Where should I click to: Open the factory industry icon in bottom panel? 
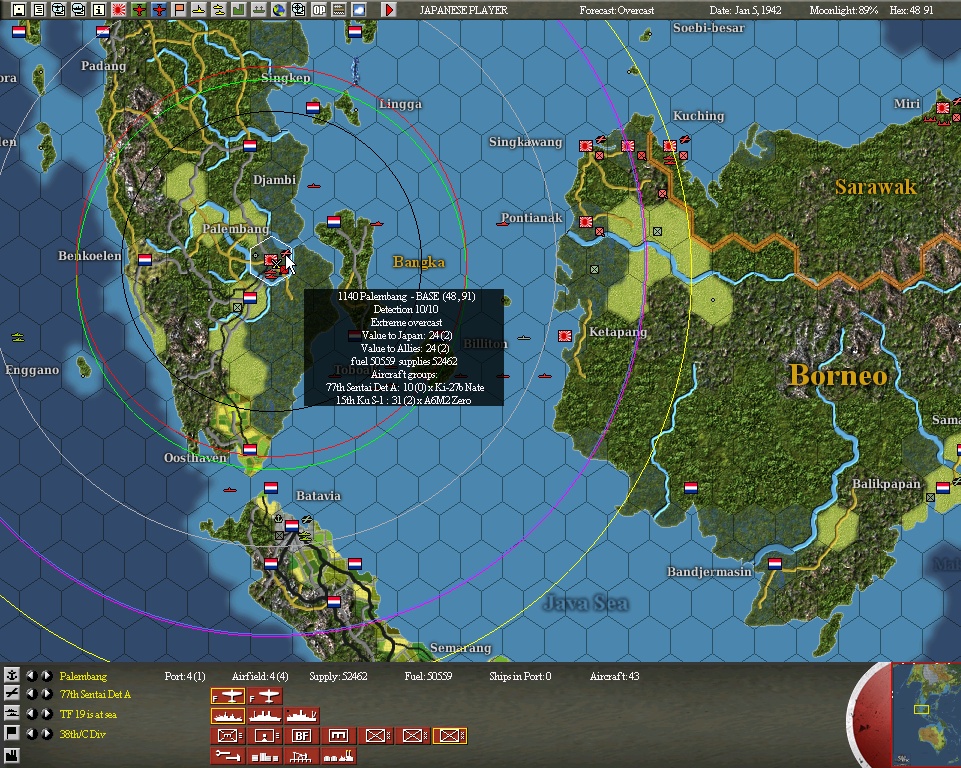coord(12,756)
